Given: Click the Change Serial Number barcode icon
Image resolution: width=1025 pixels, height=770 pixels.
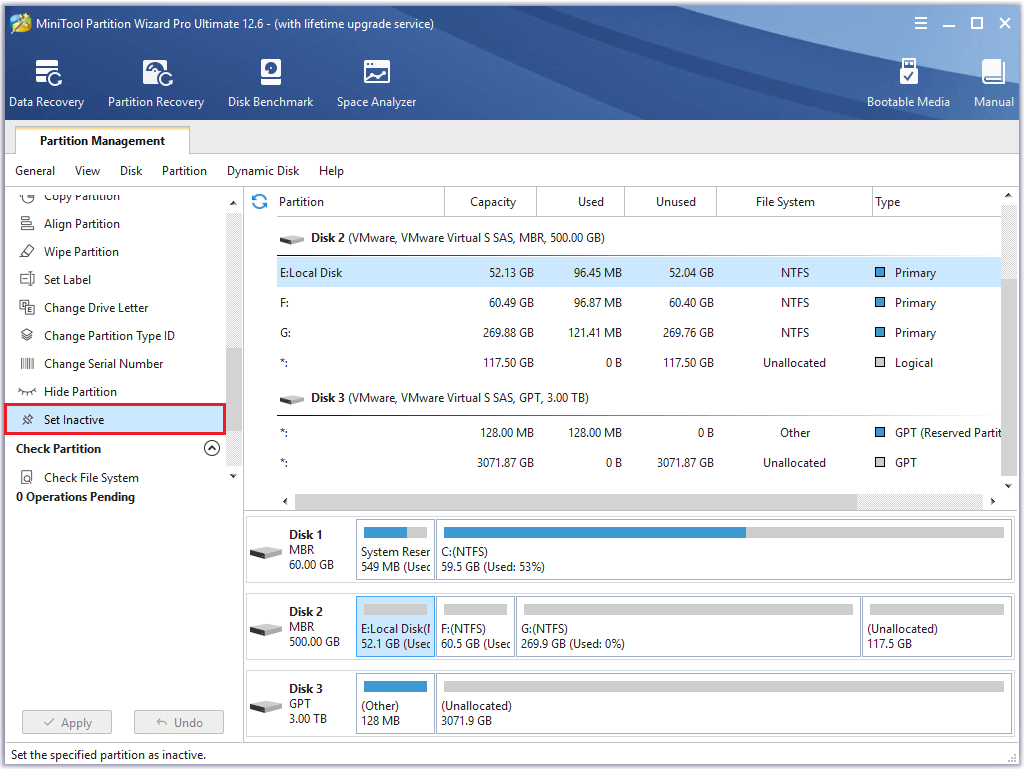Looking at the screenshot, I should pyautogui.click(x=27, y=363).
